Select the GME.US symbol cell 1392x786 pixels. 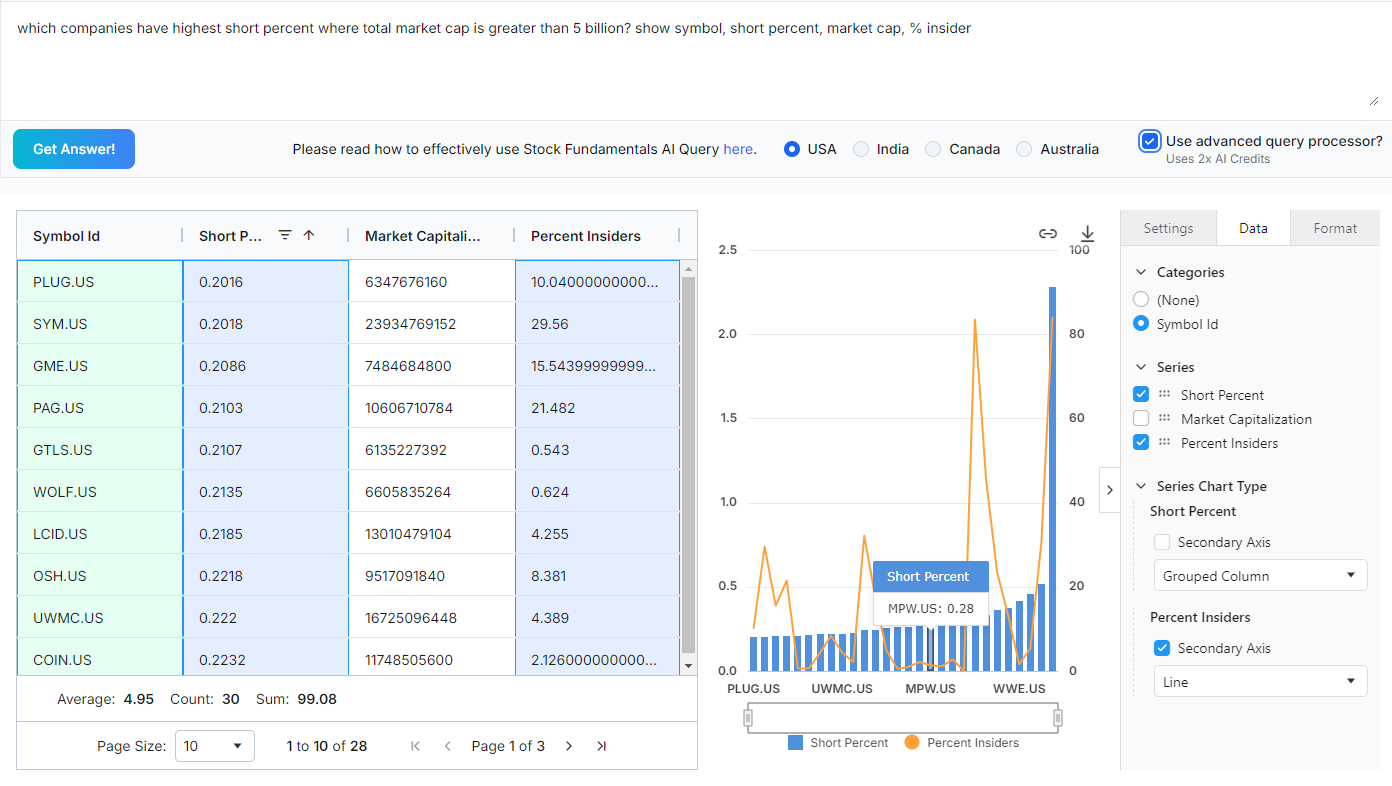[x=100, y=366]
